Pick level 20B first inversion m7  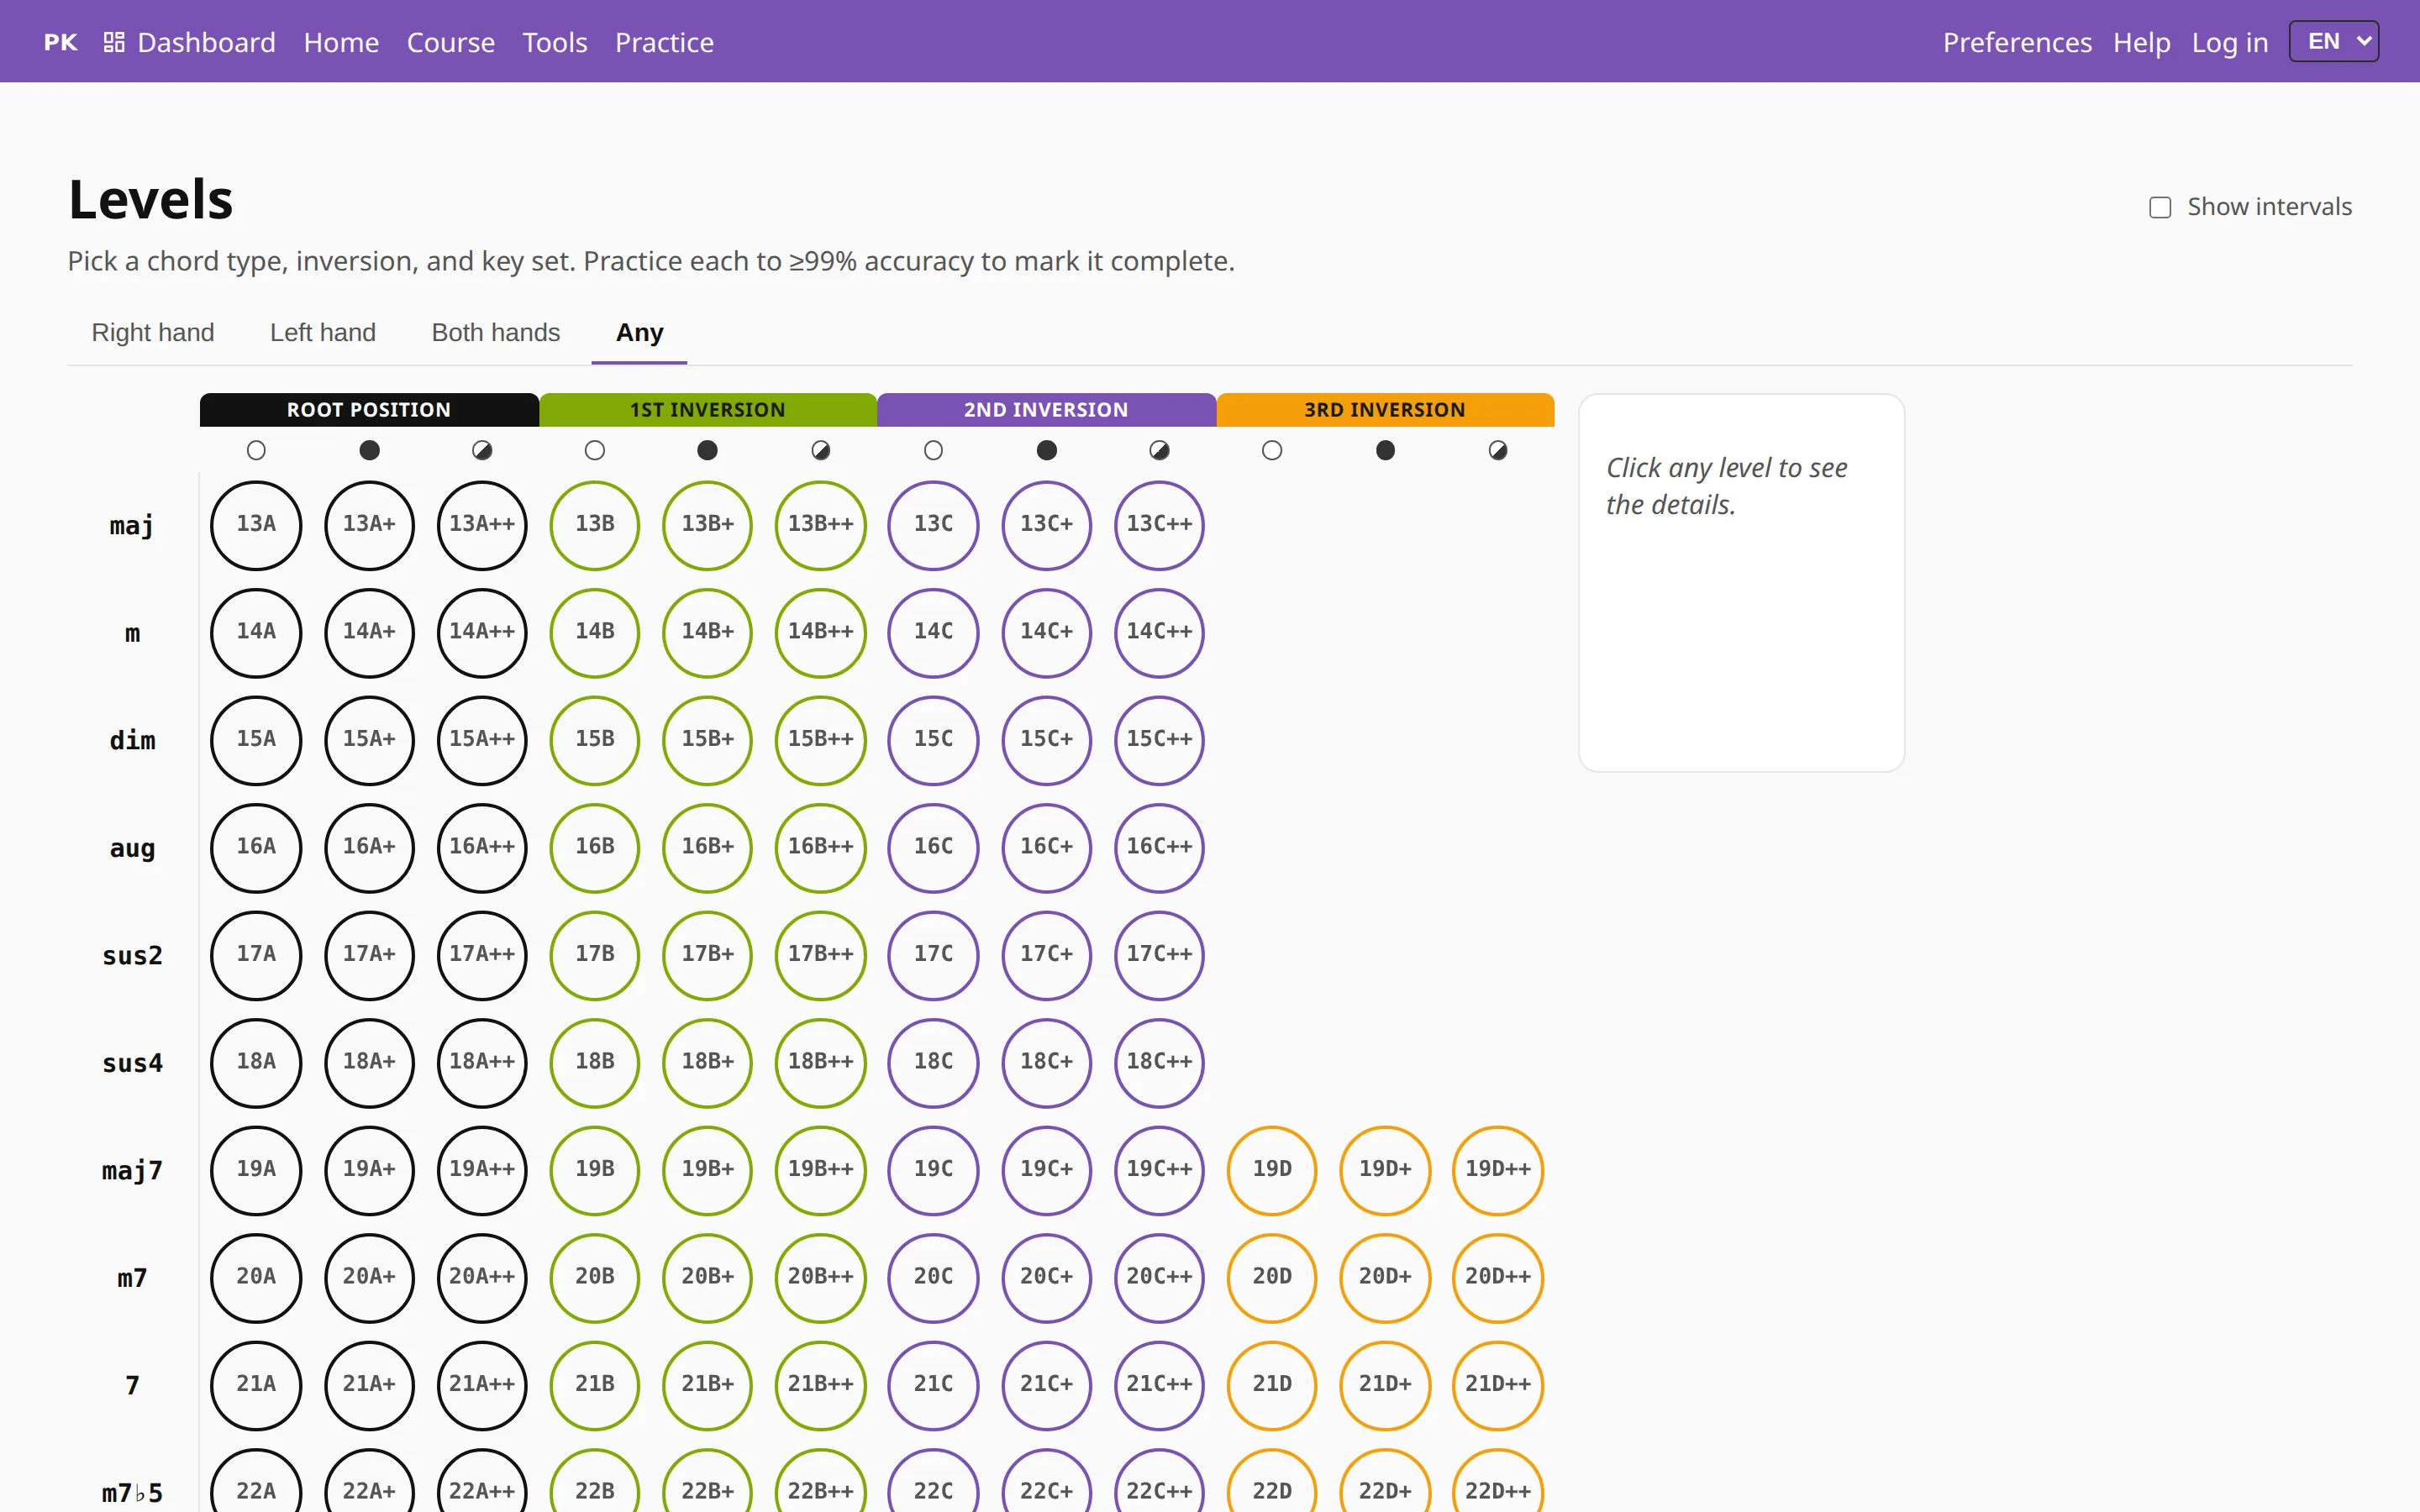point(595,1277)
